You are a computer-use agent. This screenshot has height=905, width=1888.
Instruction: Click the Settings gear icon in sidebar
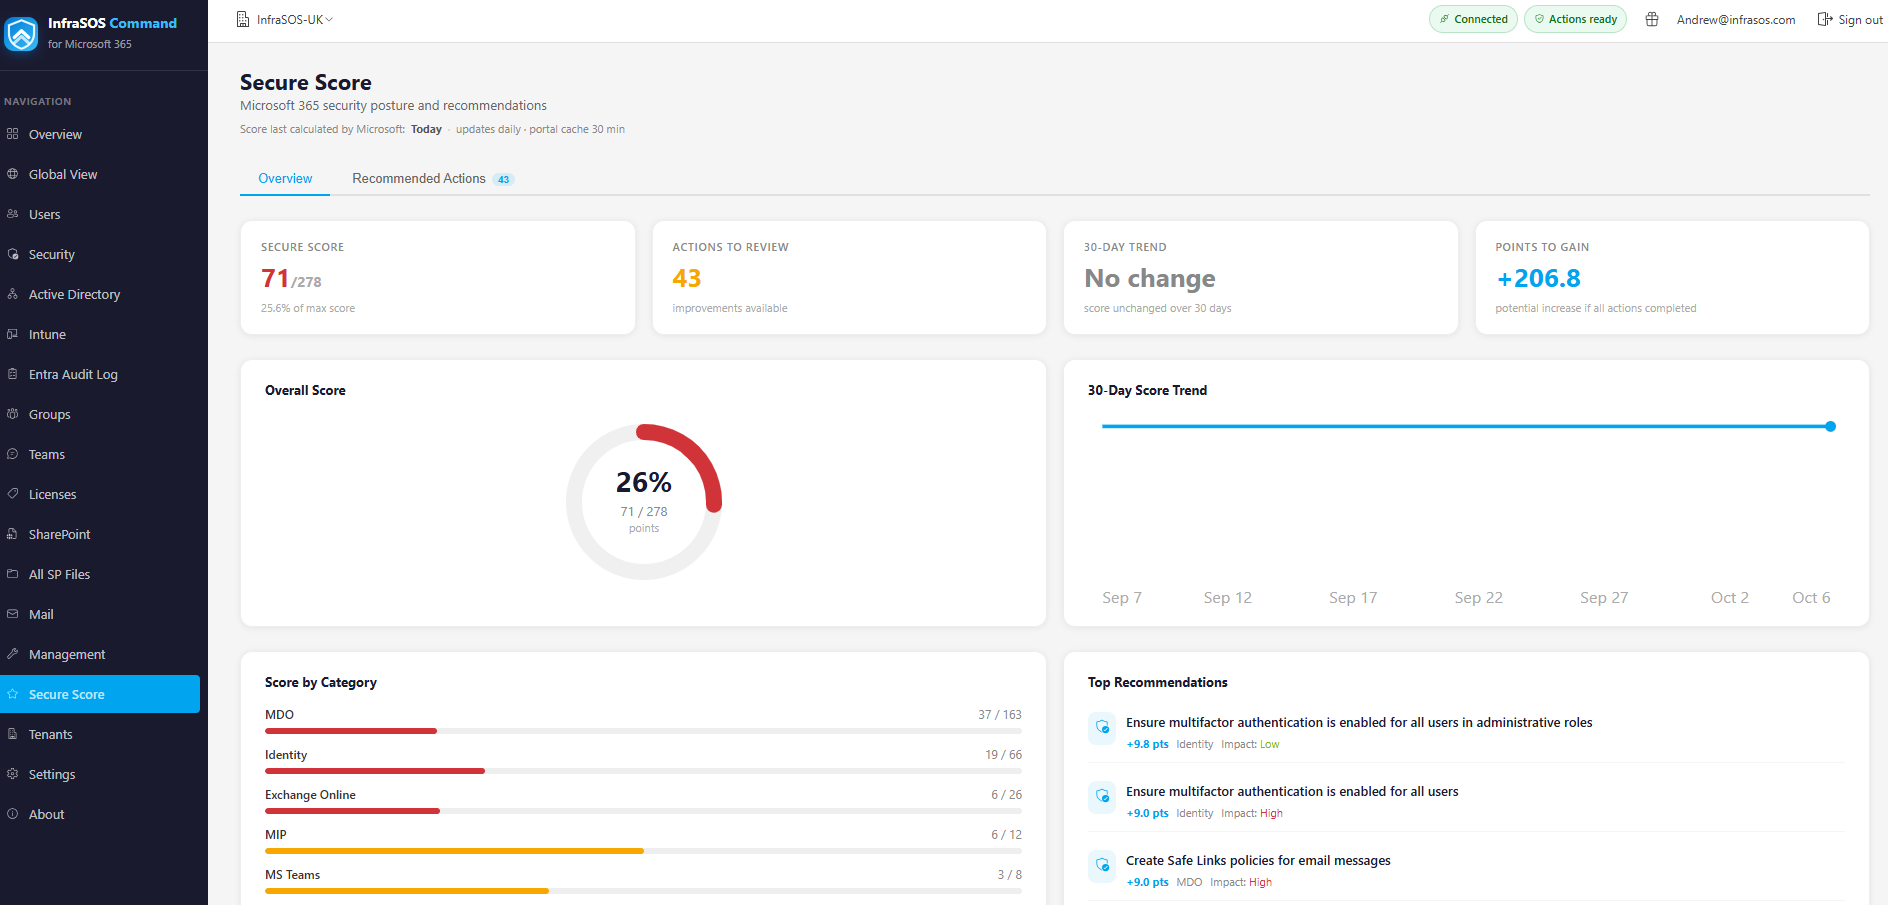click(x=13, y=774)
